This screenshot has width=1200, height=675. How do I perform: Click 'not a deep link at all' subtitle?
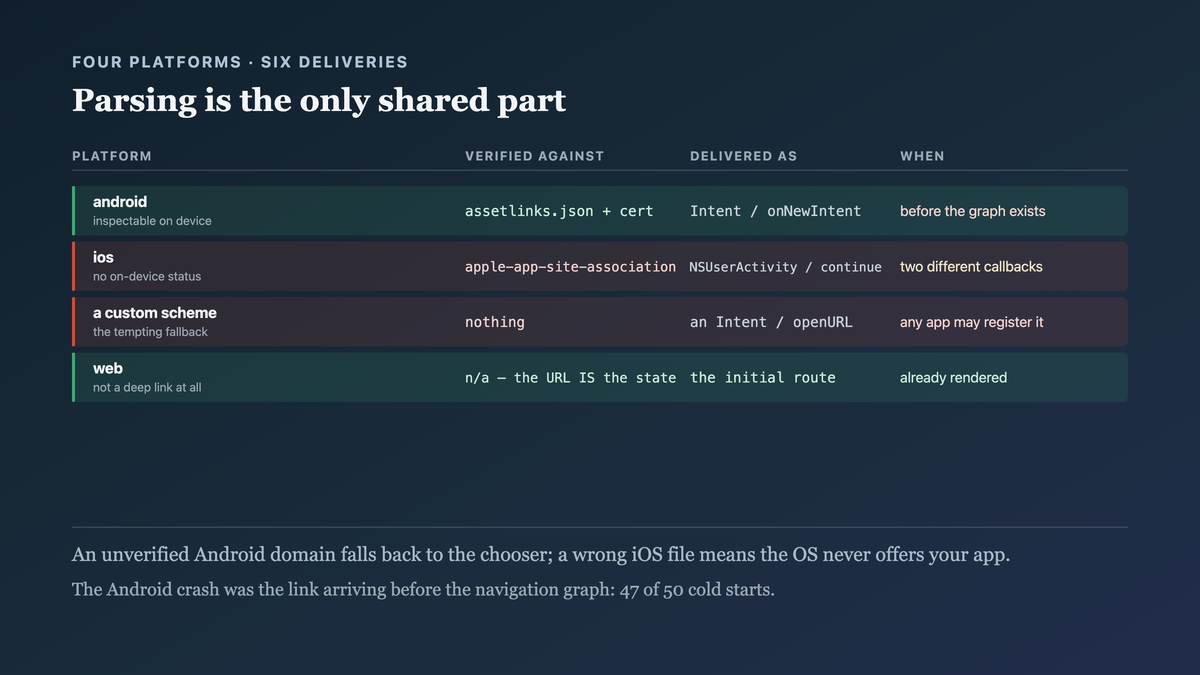tap(147, 388)
